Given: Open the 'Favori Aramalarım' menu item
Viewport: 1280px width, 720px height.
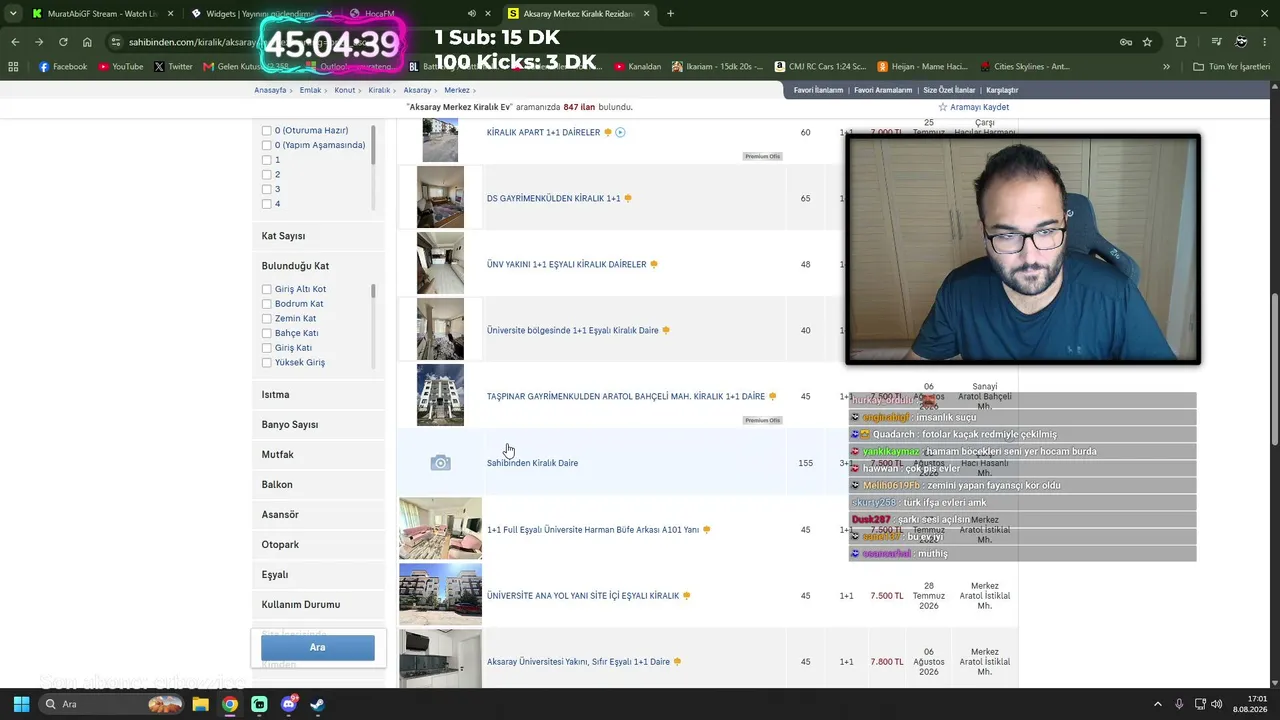Looking at the screenshot, I should [x=883, y=90].
